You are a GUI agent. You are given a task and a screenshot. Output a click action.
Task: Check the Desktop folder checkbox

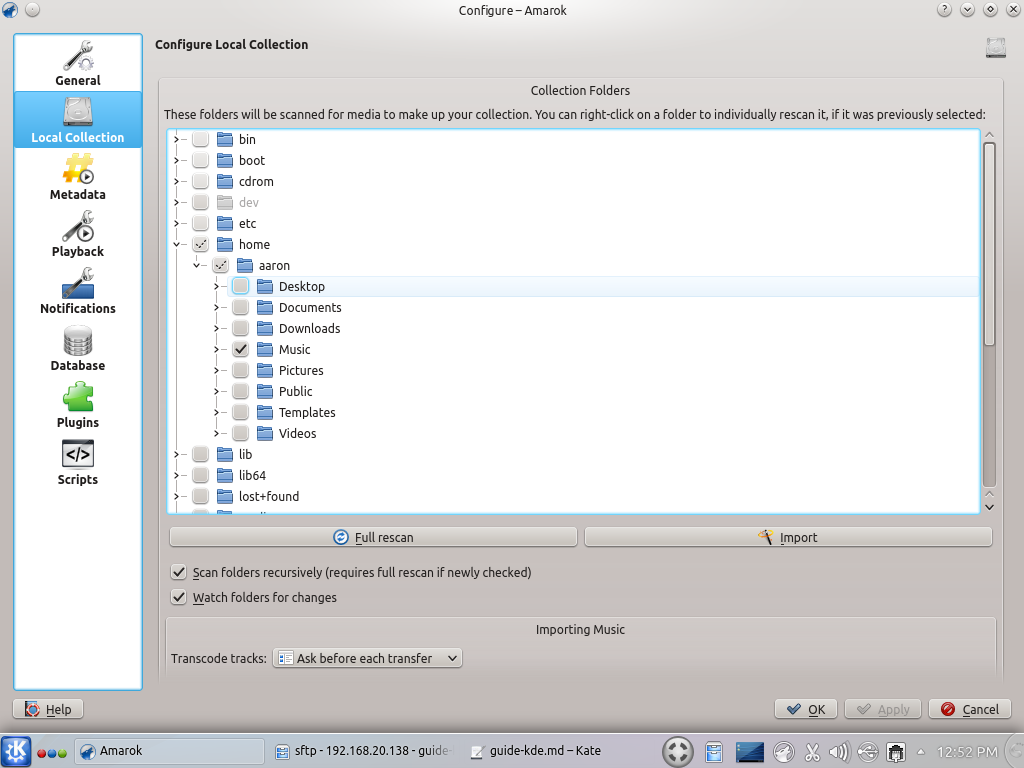coord(240,286)
